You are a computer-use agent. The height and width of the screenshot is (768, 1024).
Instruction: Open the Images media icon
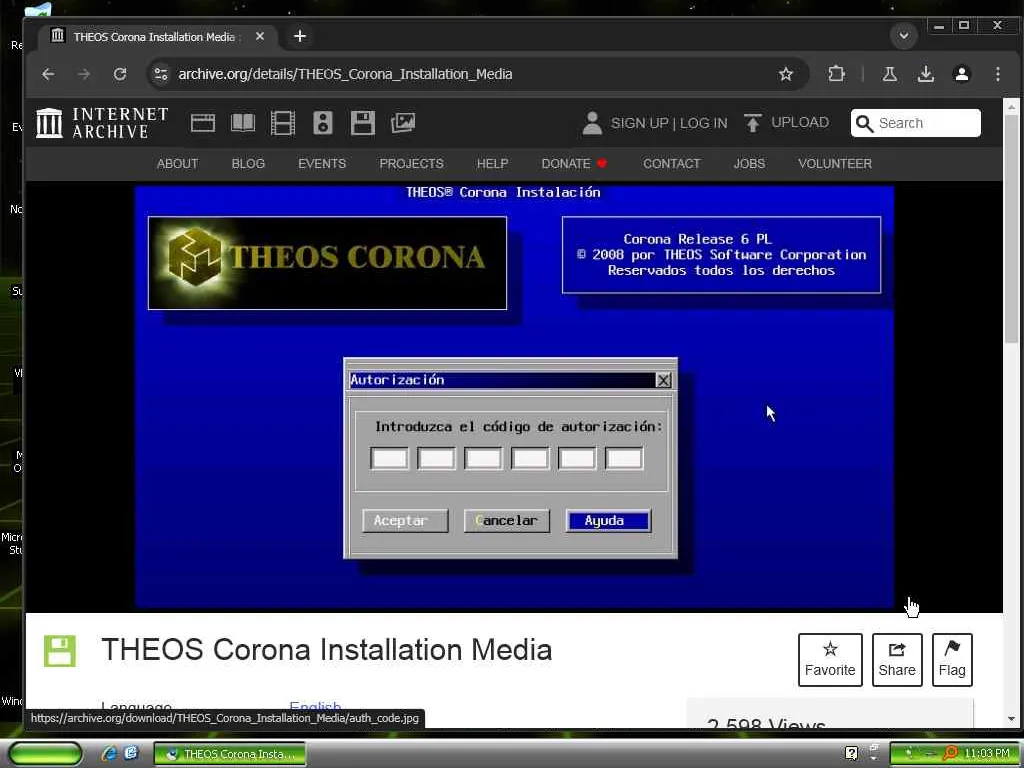click(403, 123)
